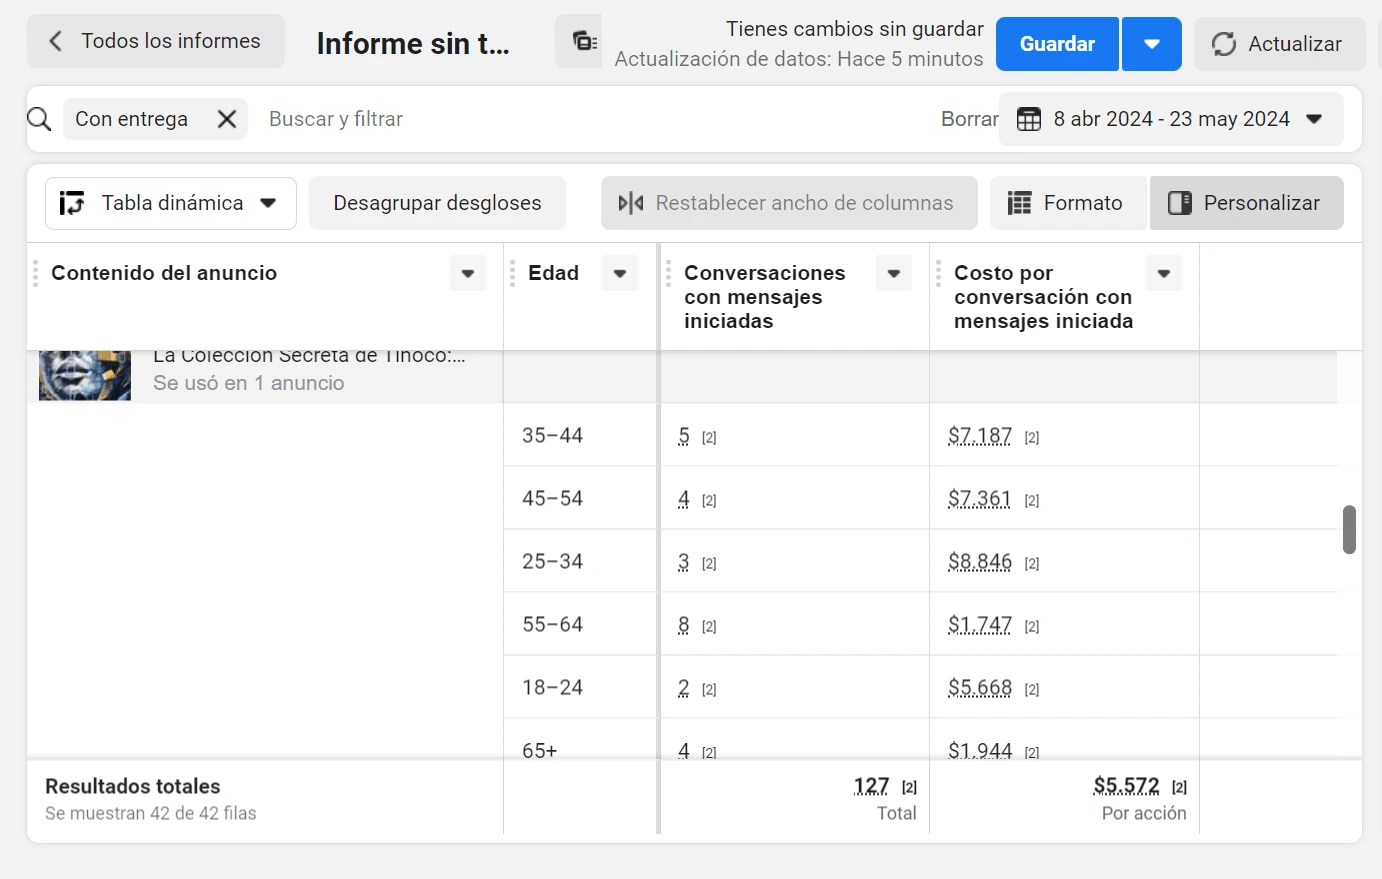1382x879 pixels.
Task: Click Resultados totales label
Action: pyautogui.click(x=133, y=786)
